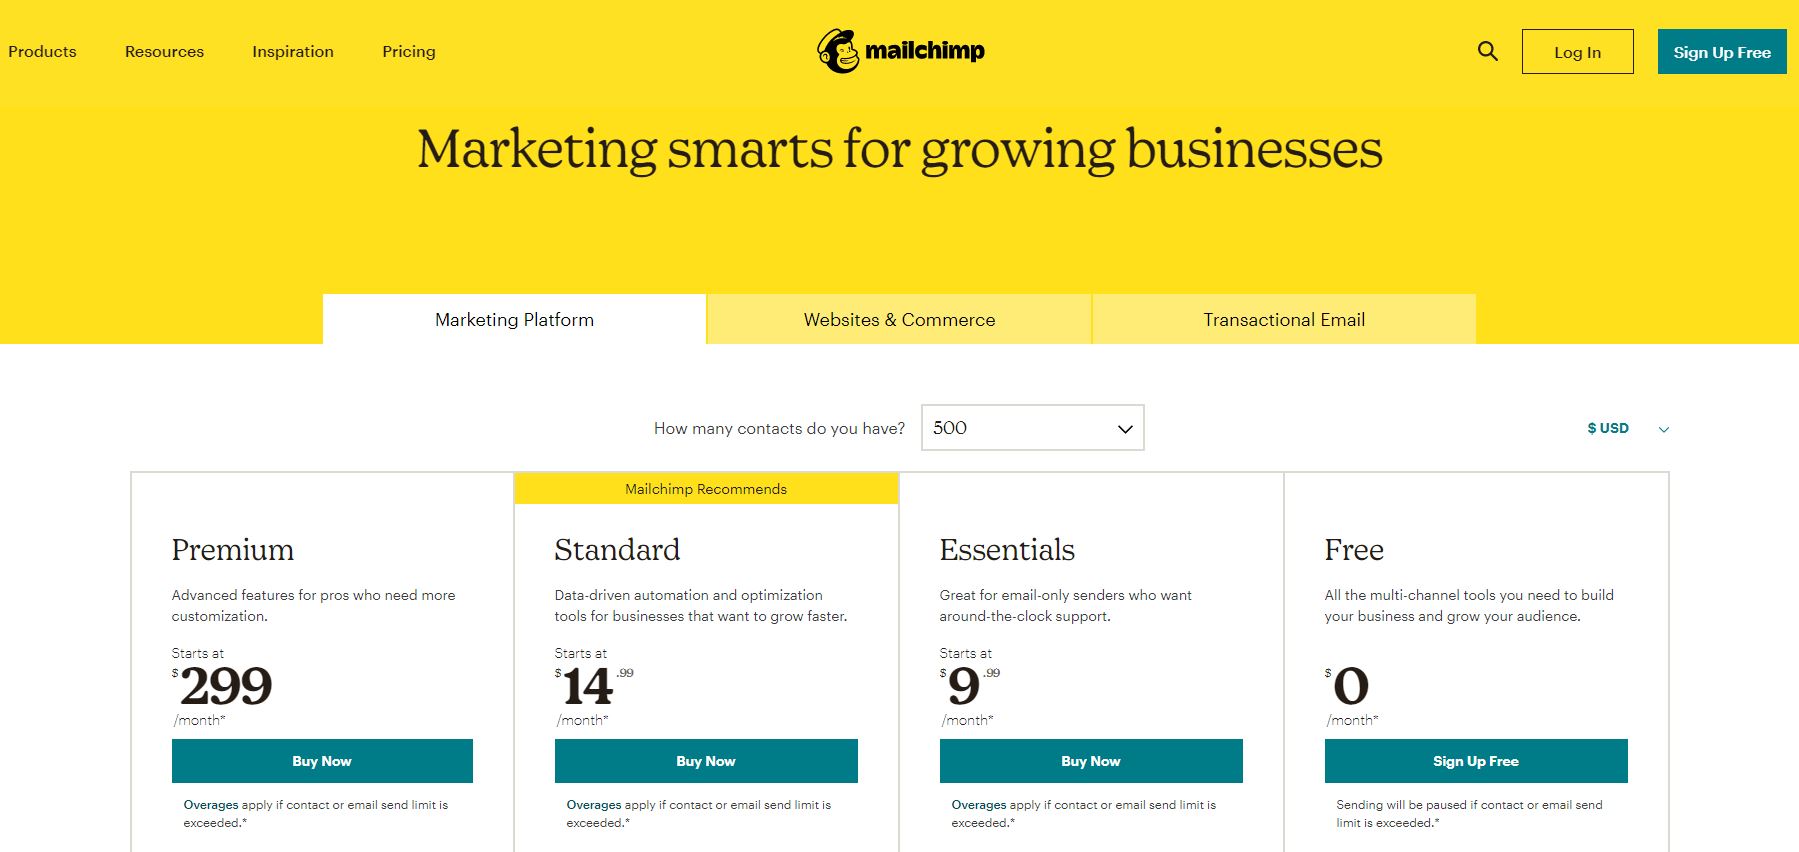The height and width of the screenshot is (852, 1799).
Task: Switch to the Transactional Email tab
Action: click(1284, 319)
